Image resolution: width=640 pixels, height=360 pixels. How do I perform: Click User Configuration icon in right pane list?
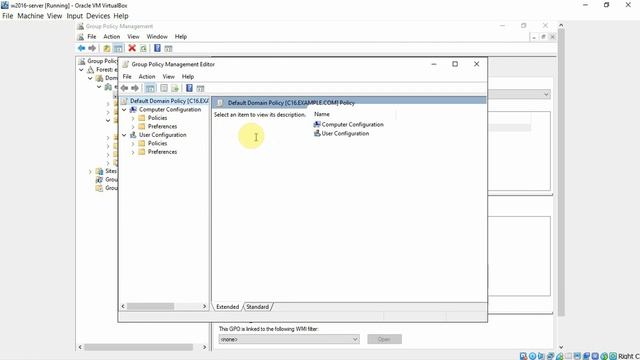pos(317,133)
